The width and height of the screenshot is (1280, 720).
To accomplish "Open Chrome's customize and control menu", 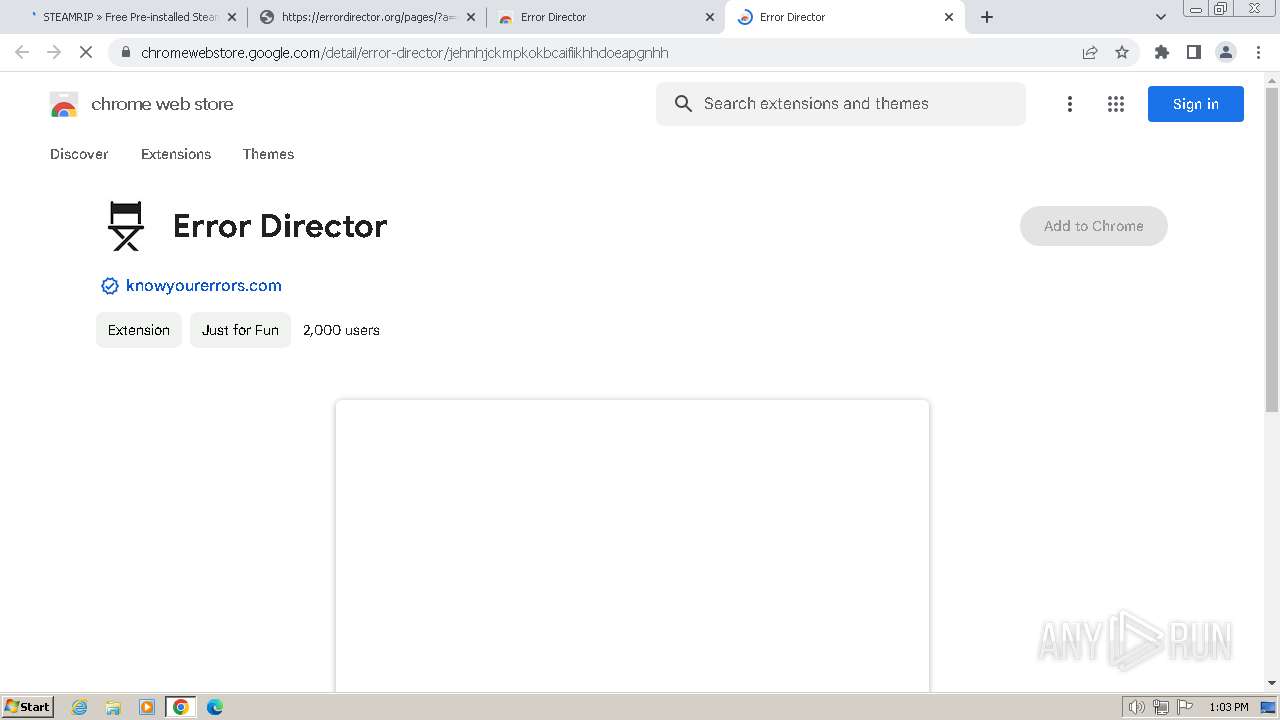I will 1259,53.
